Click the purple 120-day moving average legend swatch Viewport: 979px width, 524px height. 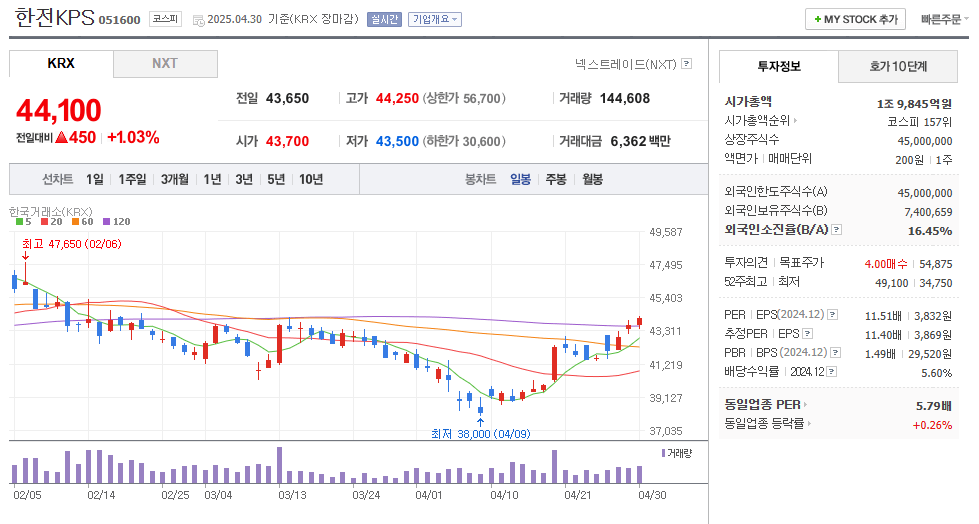click(108, 221)
